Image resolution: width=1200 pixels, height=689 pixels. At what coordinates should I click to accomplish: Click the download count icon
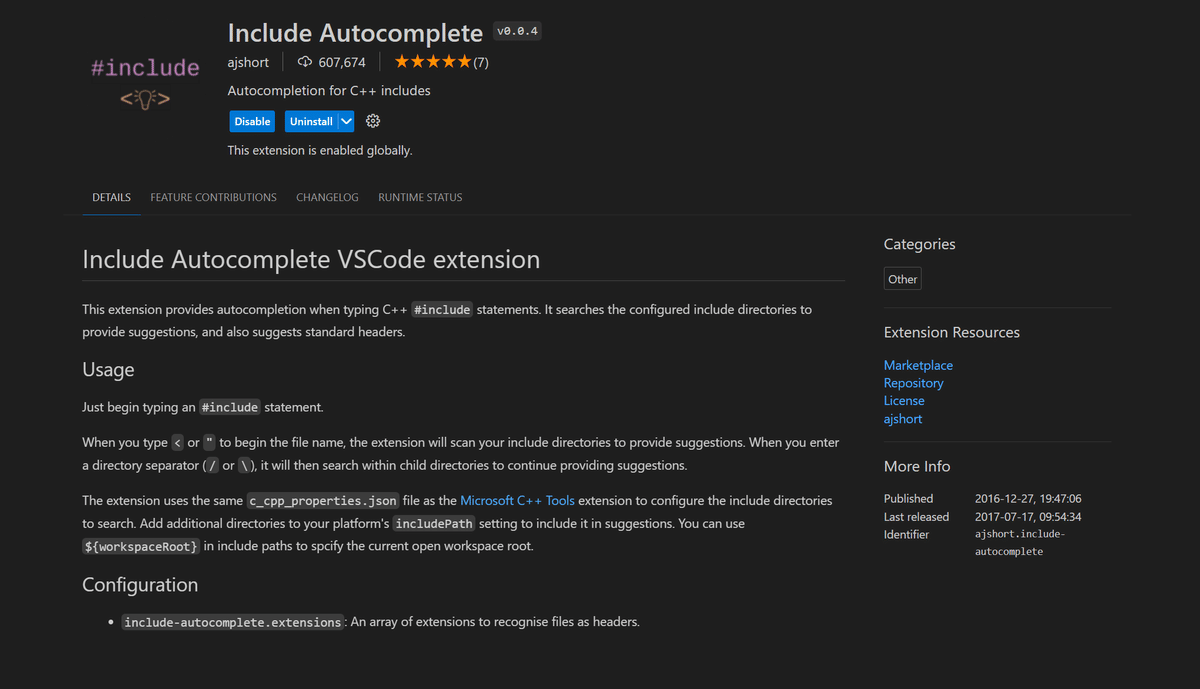(304, 61)
